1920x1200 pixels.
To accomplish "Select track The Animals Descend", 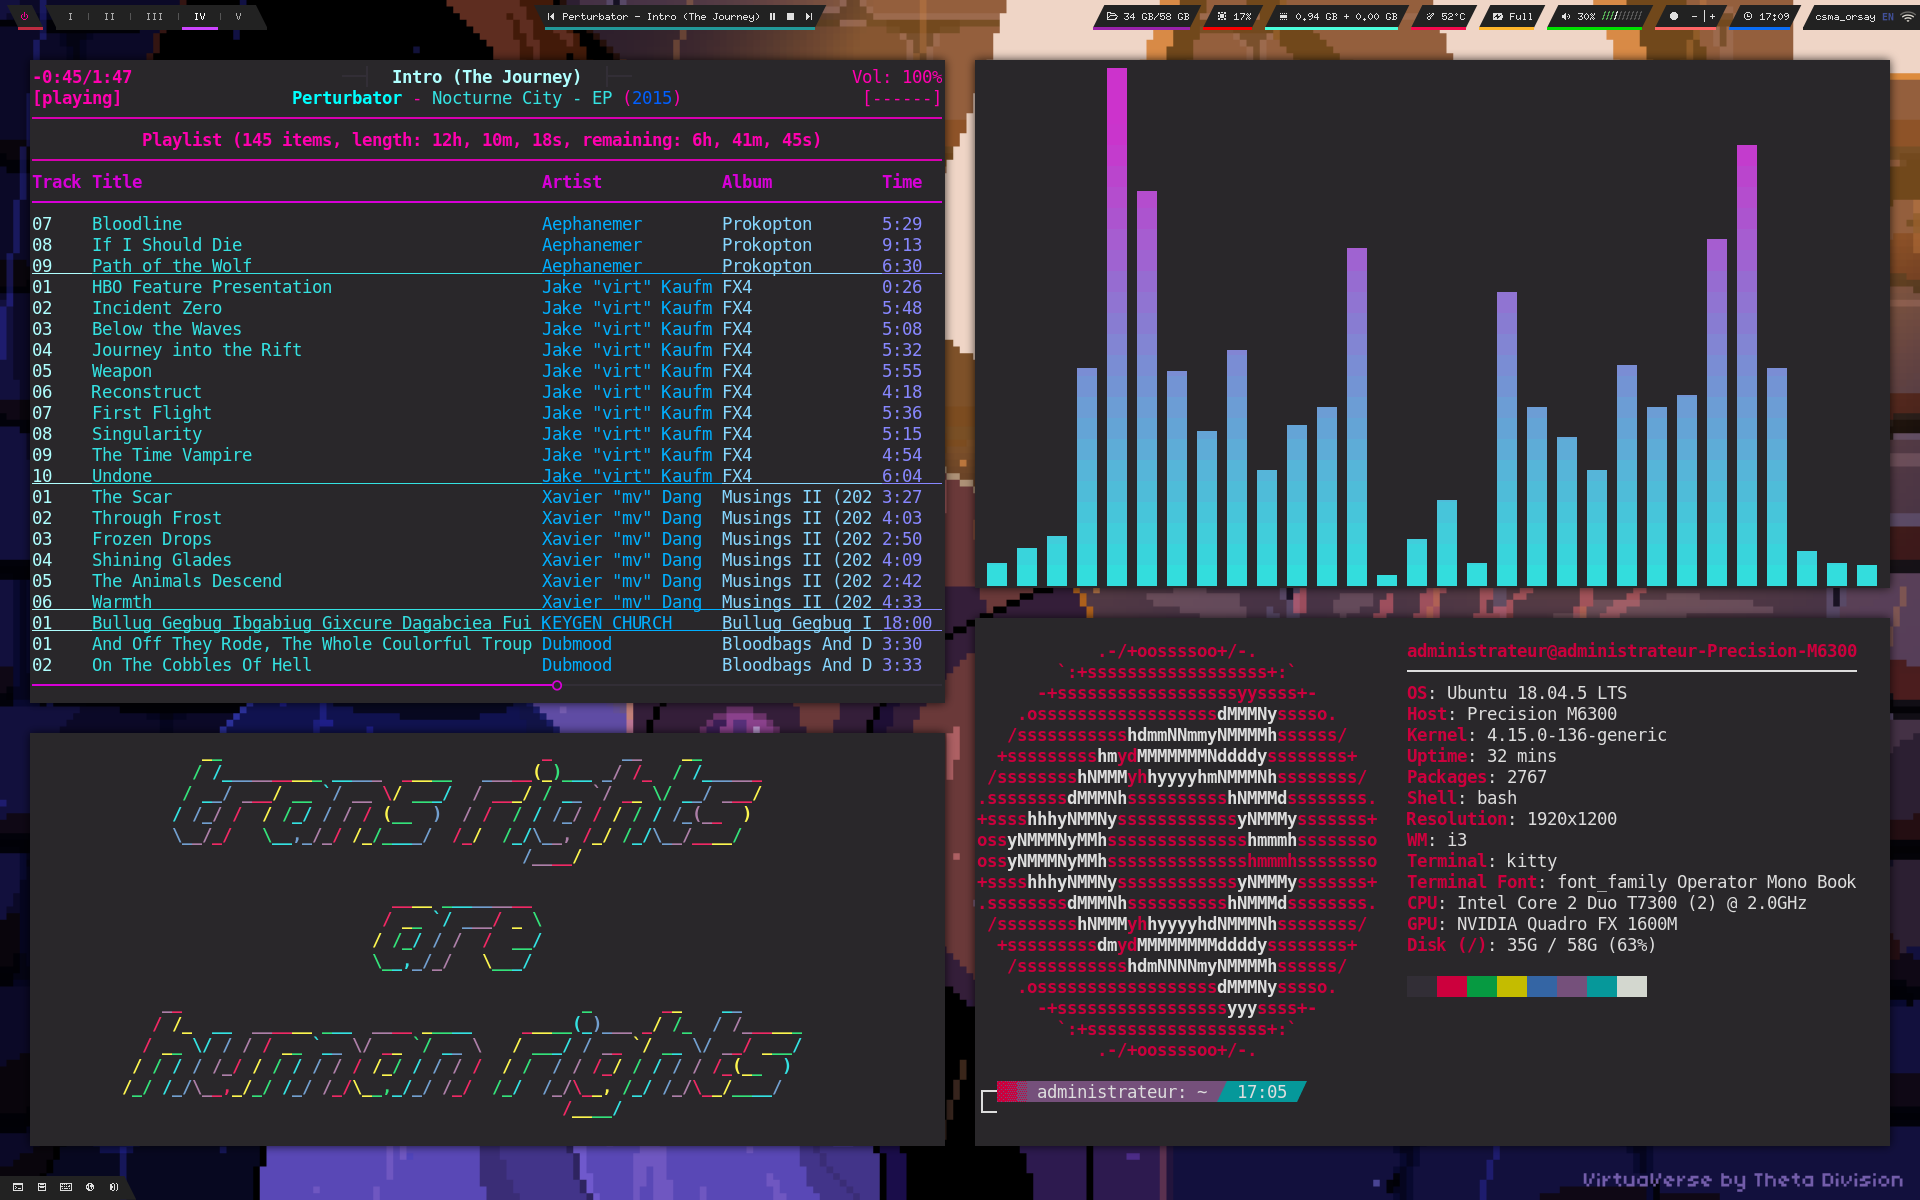I will click(x=487, y=581).
